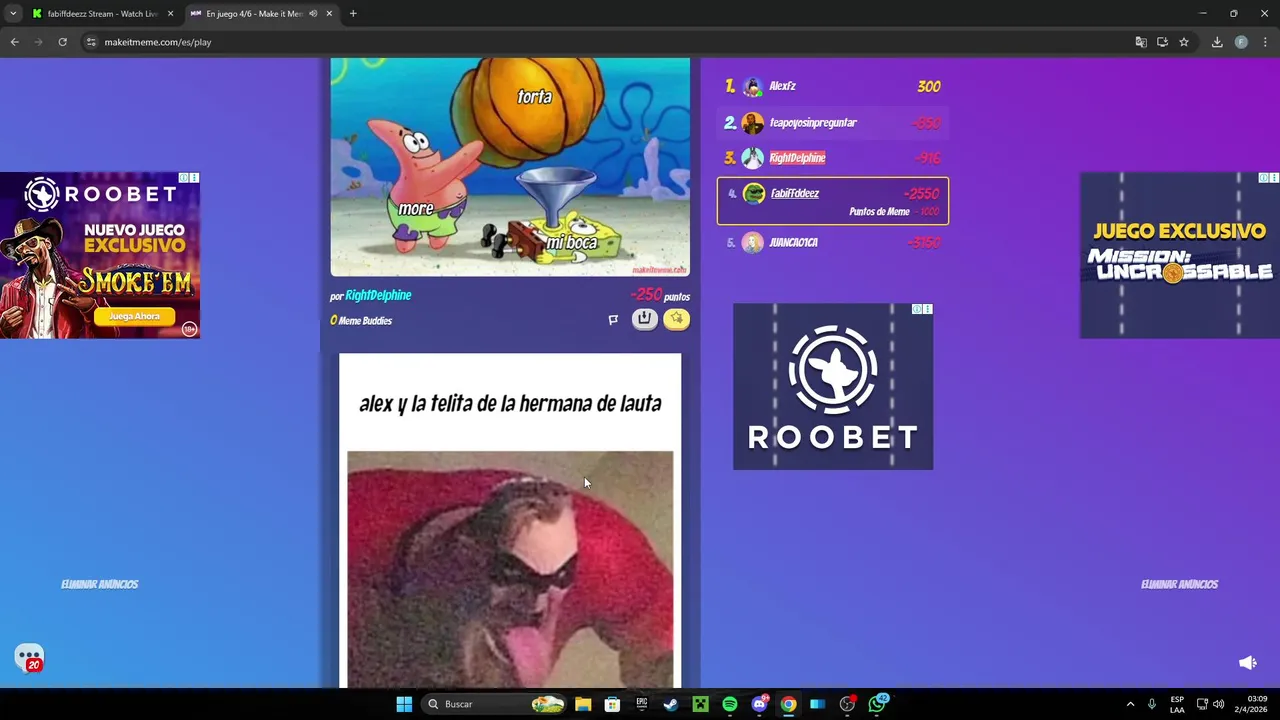Open ESP LAA language switcher
This screenshot has width=1280, height=720.
point(1177,704)
